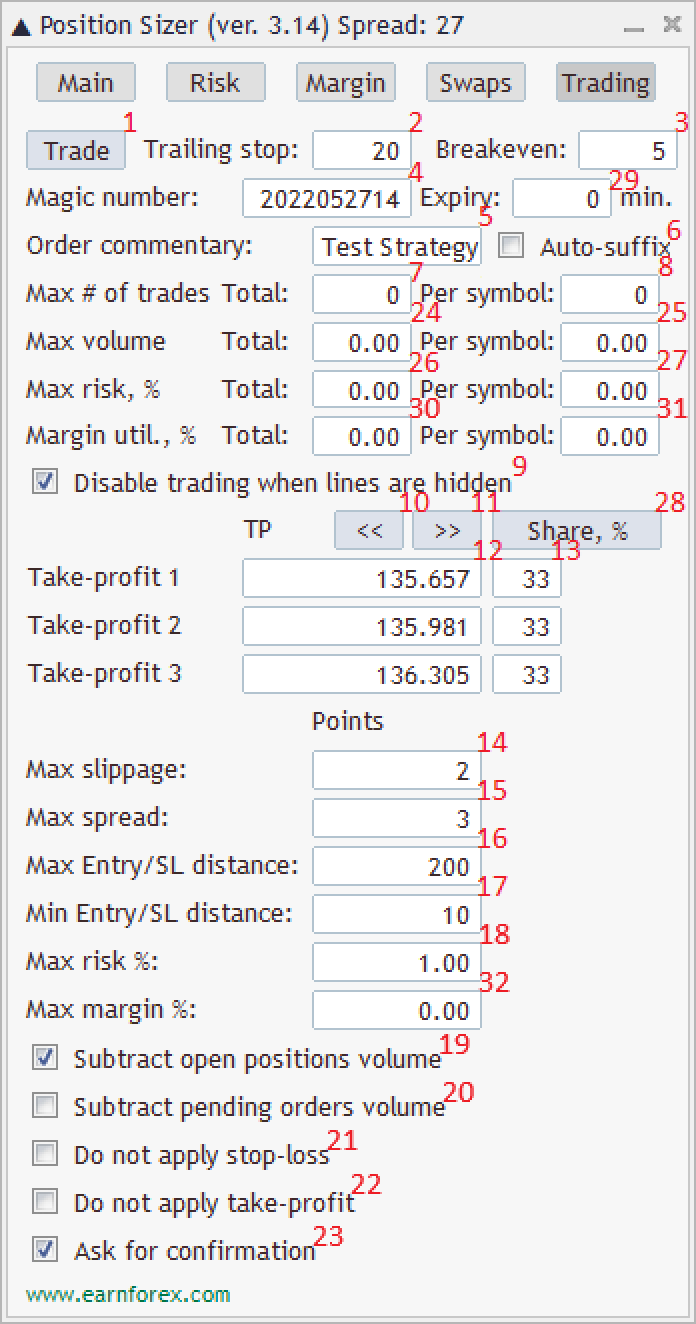Toggle Subtract pending orders volume
This screenshot has width=696, height=1324.
pos(45,1106)
